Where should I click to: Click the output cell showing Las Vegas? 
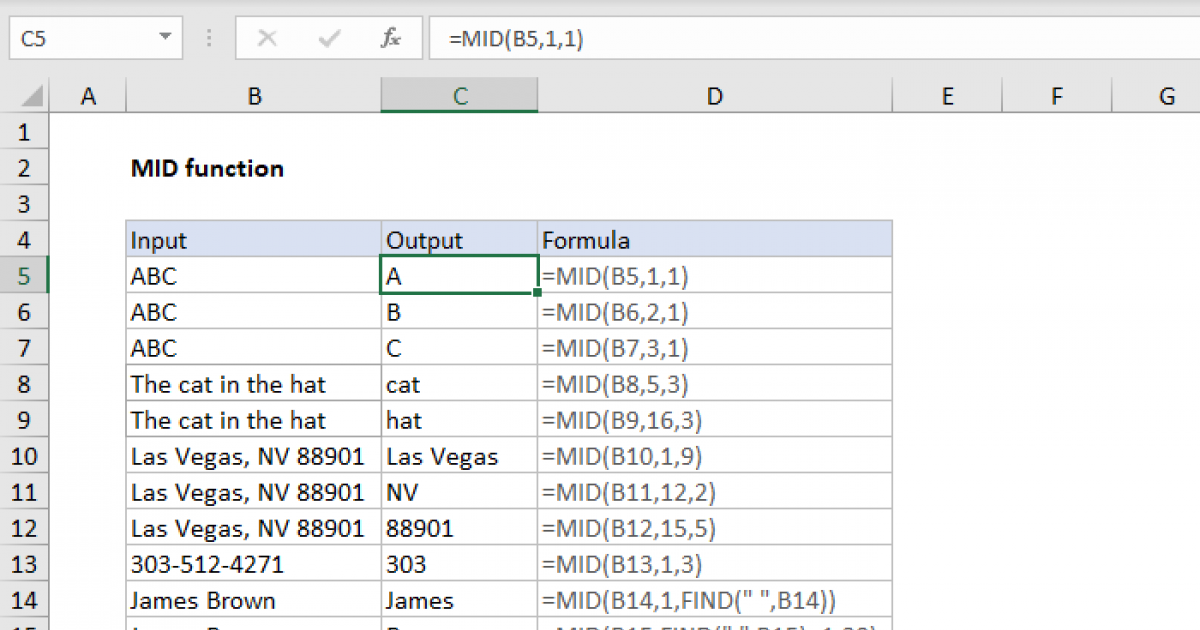tap(459, 456)
